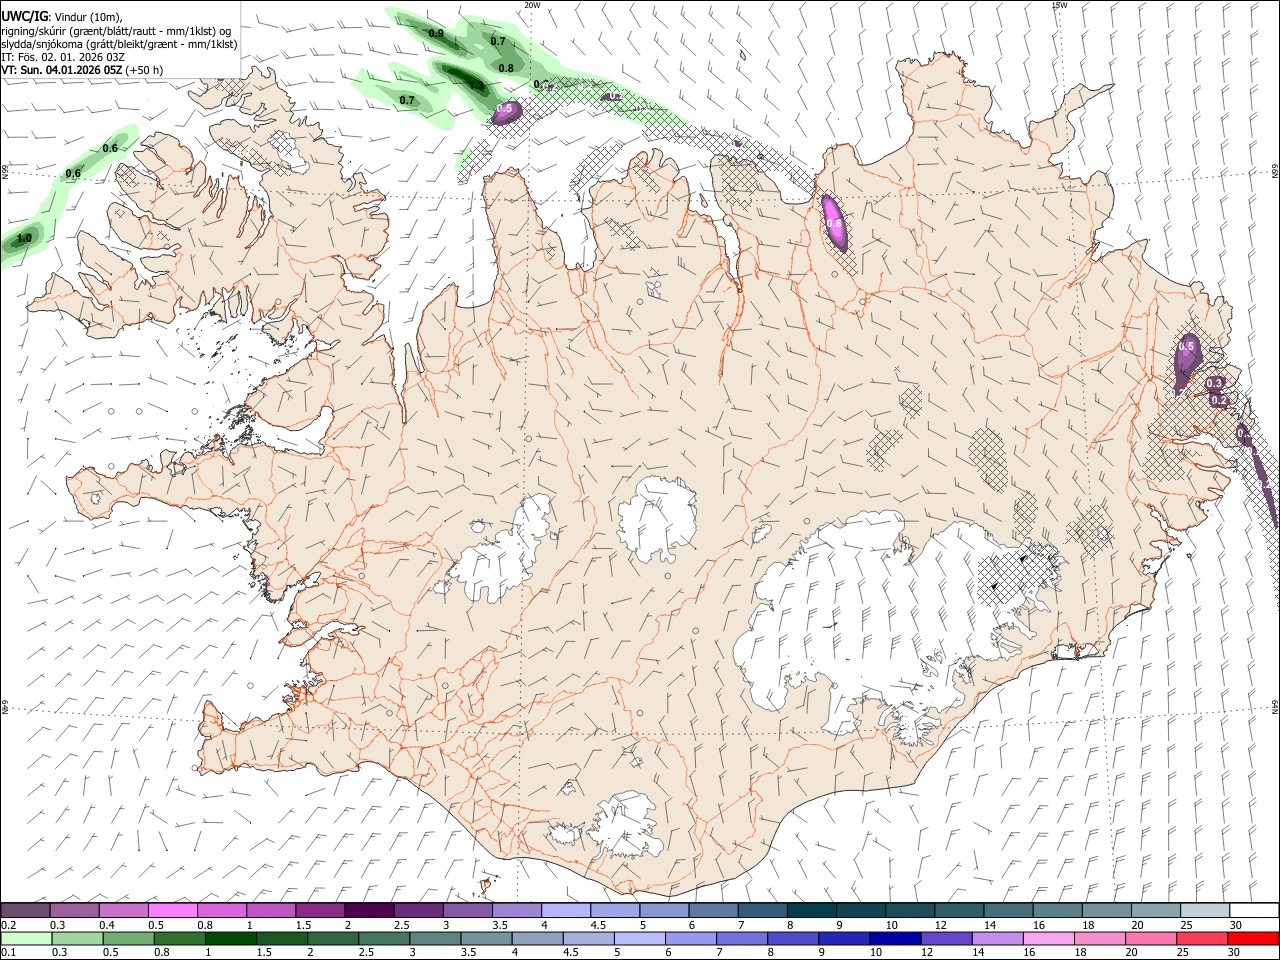Pick the white swatch labeled 30 in upper row
Screen dimensions: 1280x960
(x=1254, y=911)
